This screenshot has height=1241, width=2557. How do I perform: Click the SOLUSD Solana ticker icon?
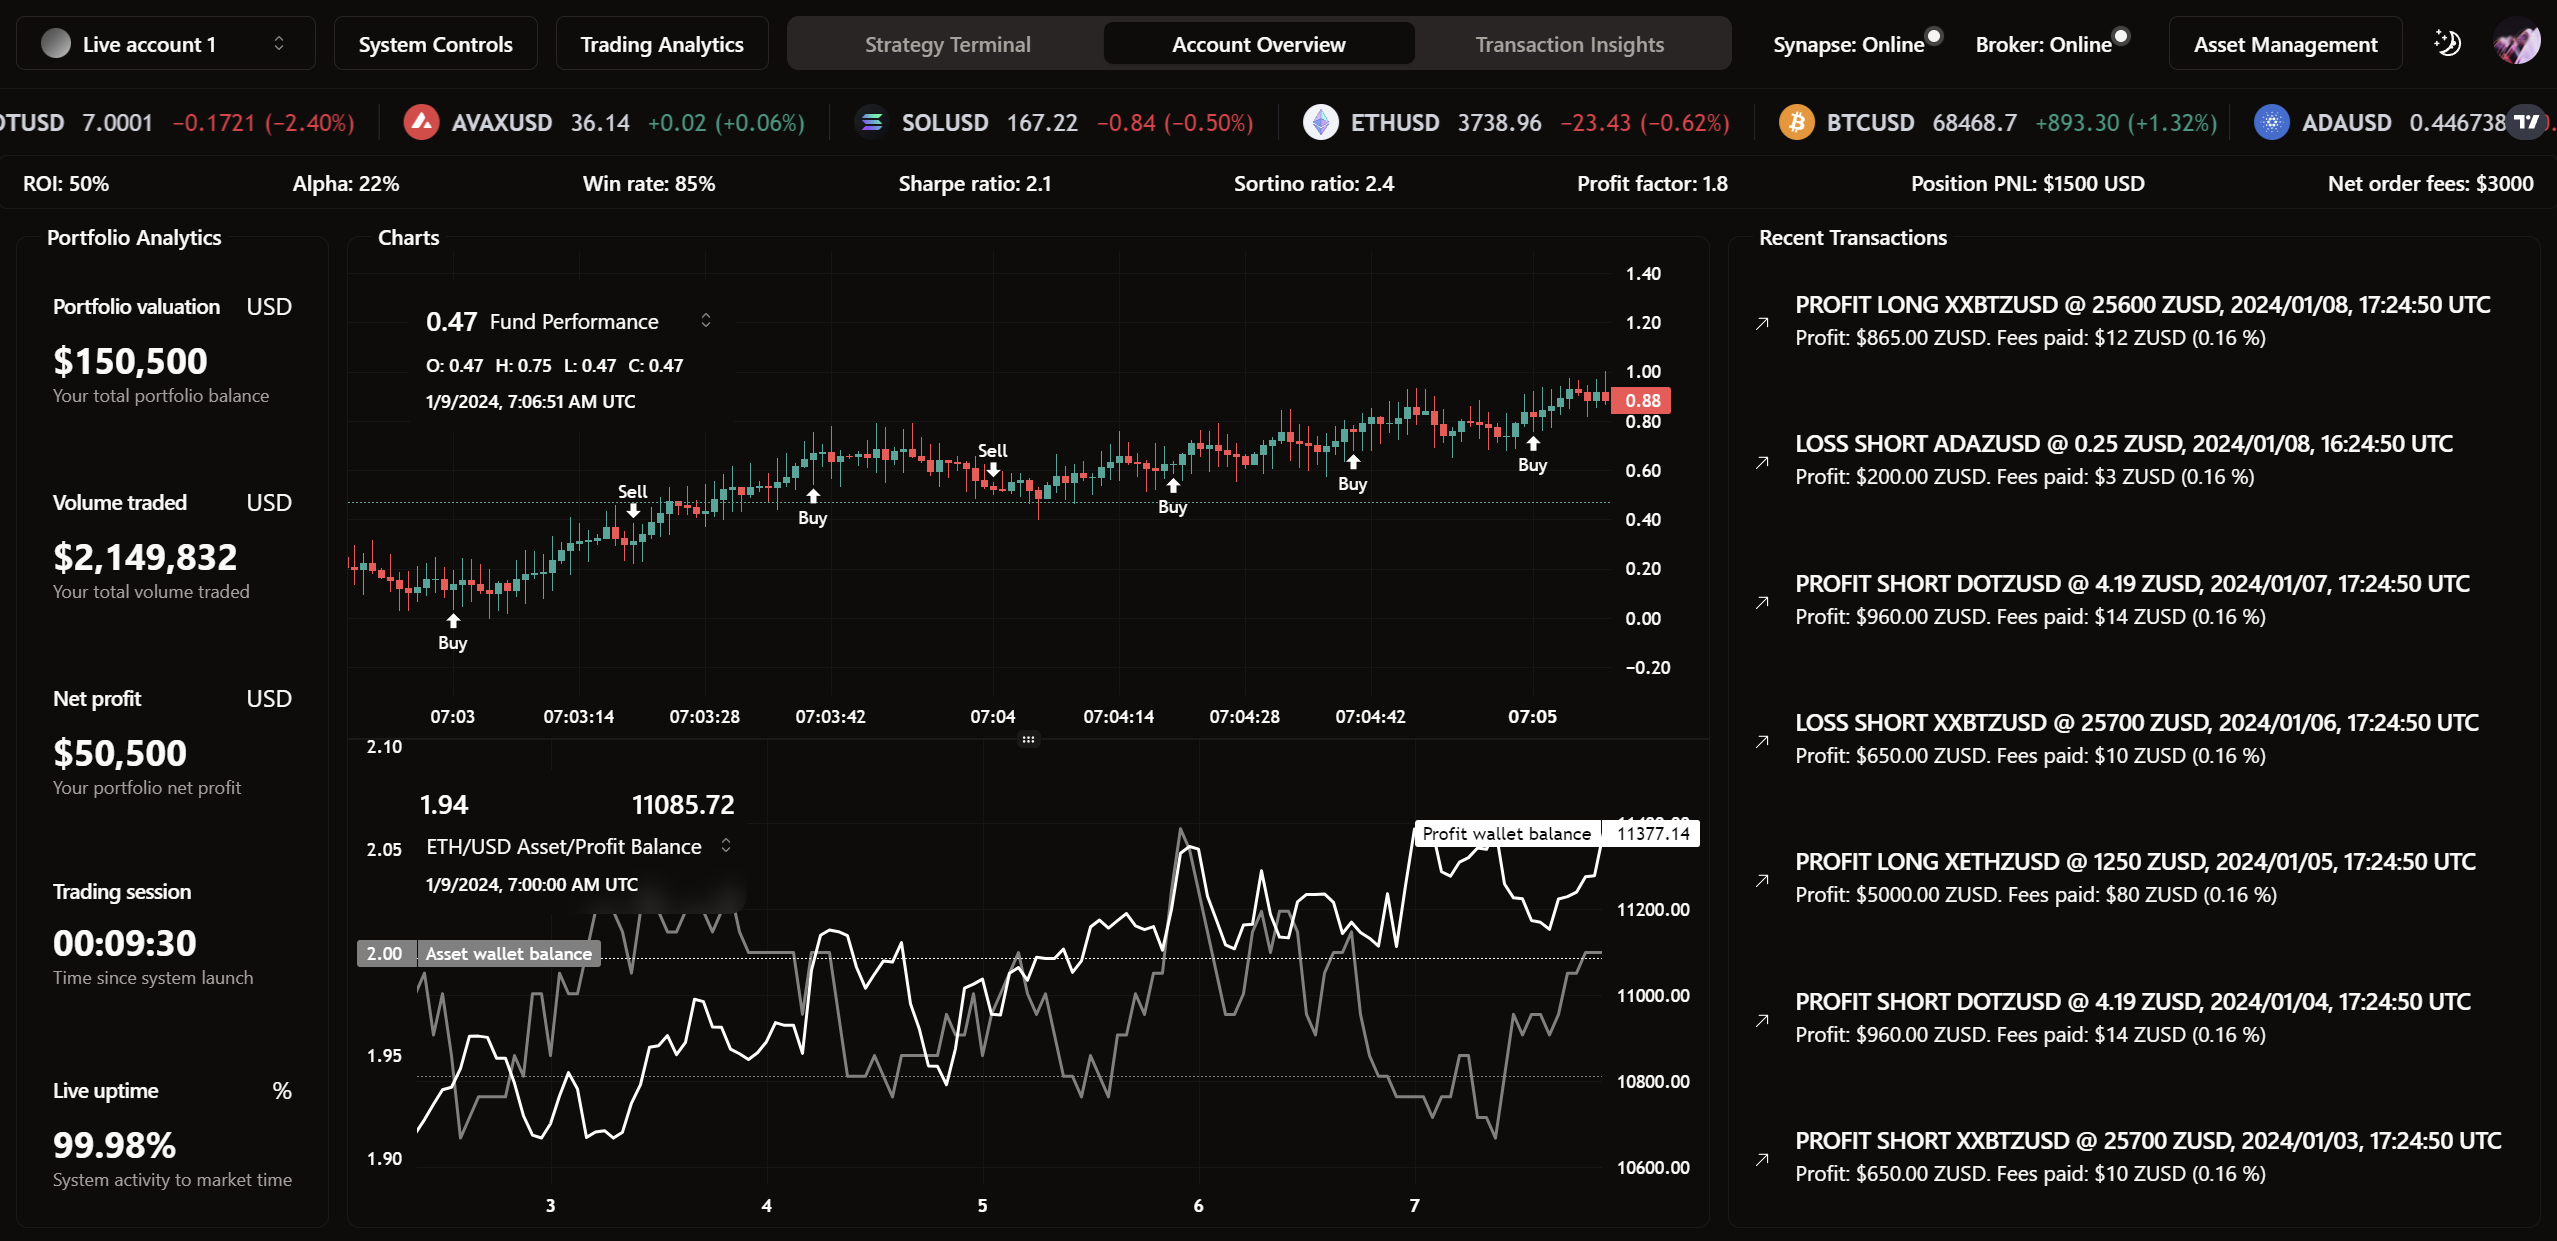872,122
